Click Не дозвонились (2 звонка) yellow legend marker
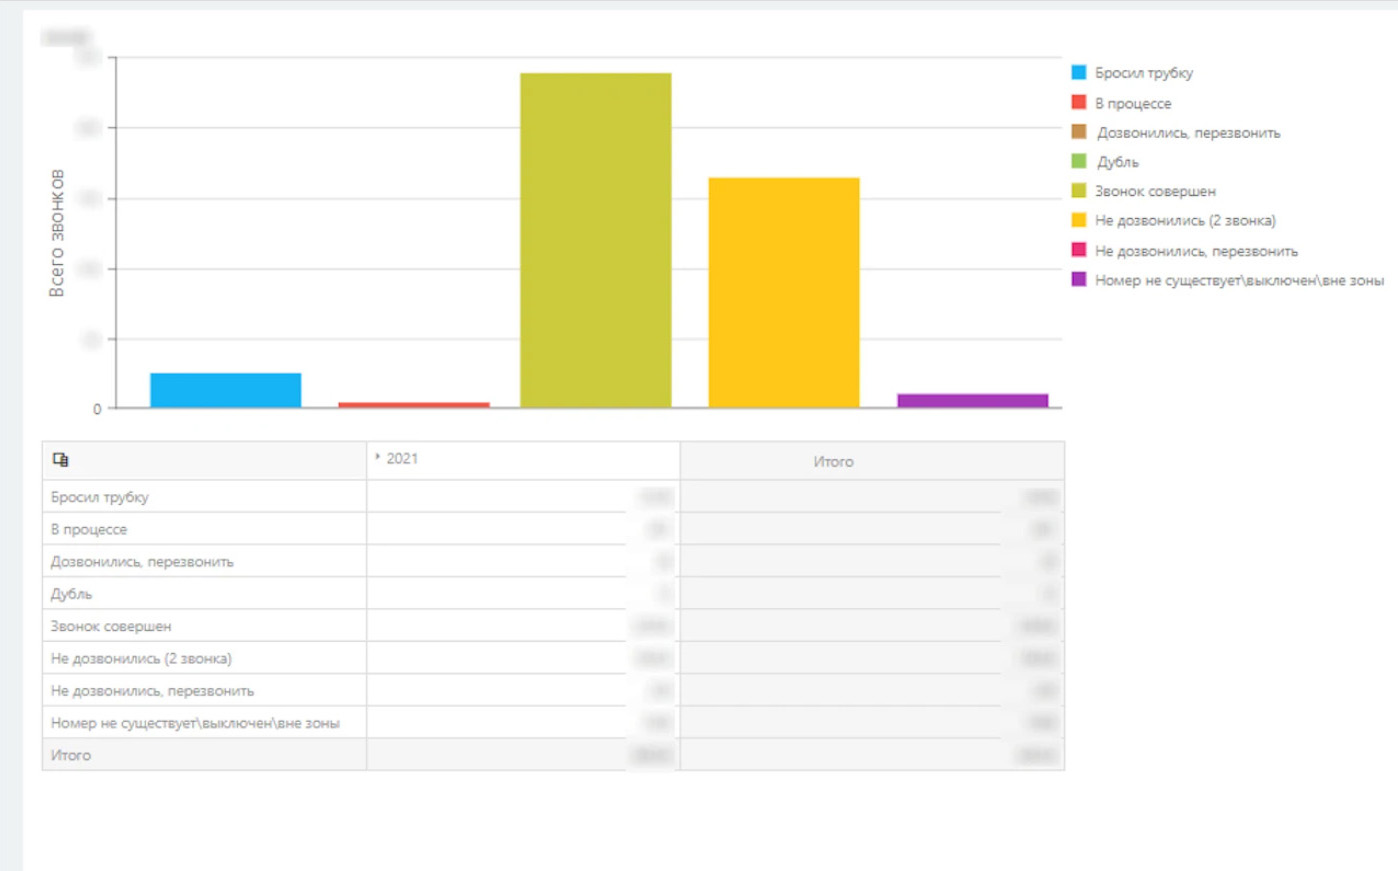Screen dimensions: 1398x871 pyautogui.click(x=1078, y=220)
